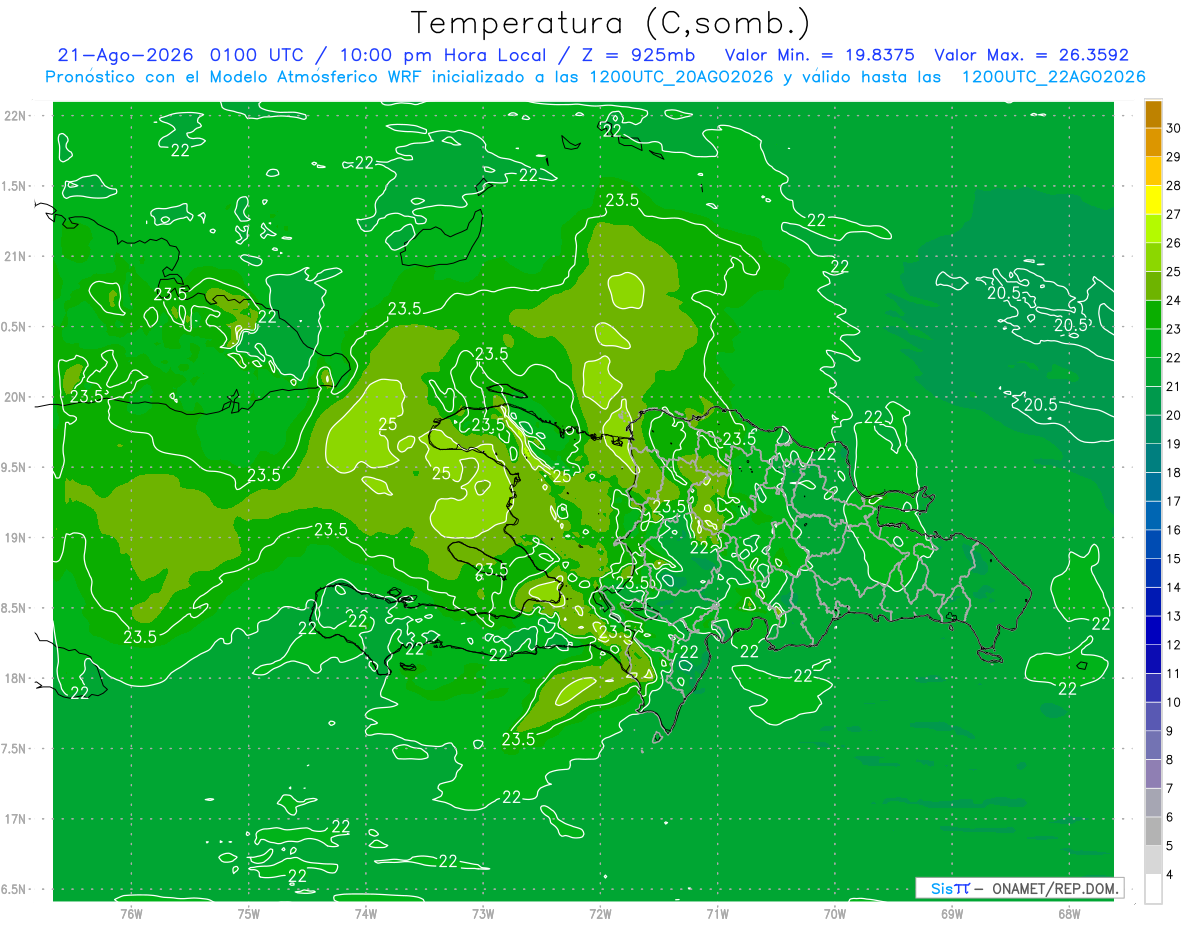Click the '76W' longitude axis label
The width and height of the screenshot is (1200, 927).
click(131, 913)
